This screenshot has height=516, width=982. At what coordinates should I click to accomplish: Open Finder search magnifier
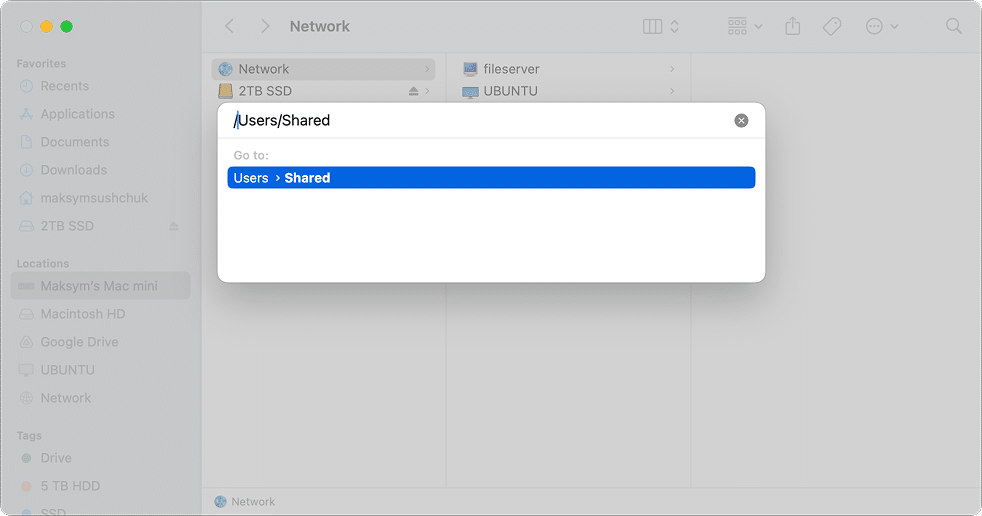[953, 26]
